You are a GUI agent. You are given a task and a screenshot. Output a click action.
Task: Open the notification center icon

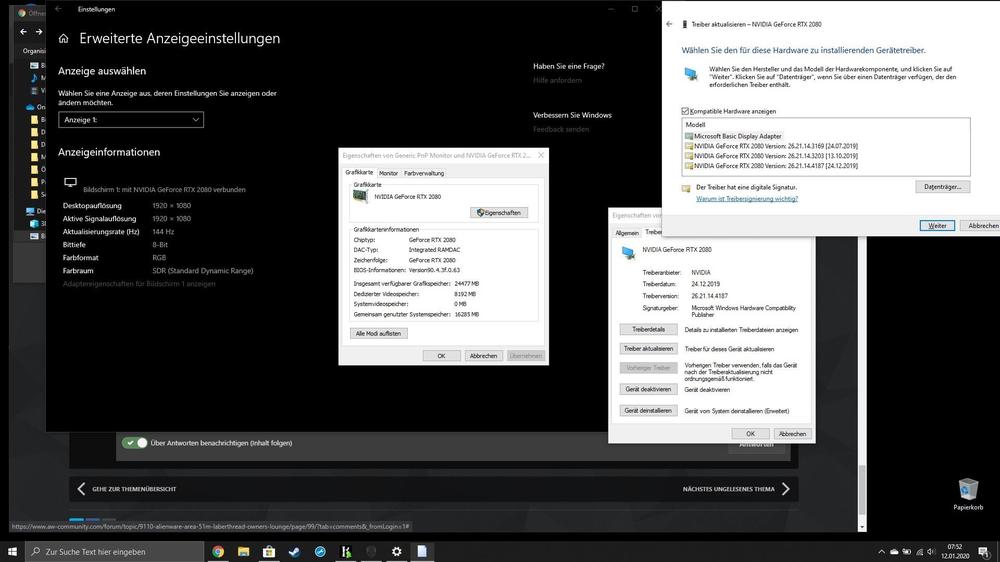[x=986, y=551]
